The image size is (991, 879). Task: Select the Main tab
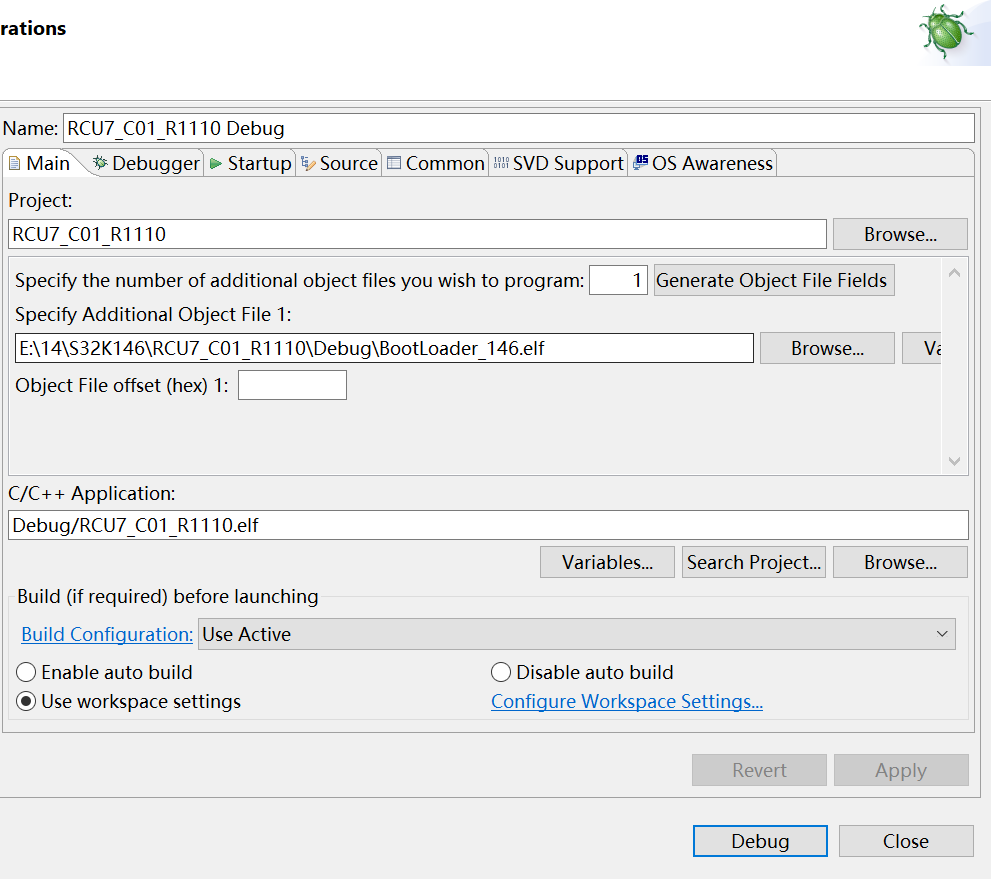coord(40,163)
